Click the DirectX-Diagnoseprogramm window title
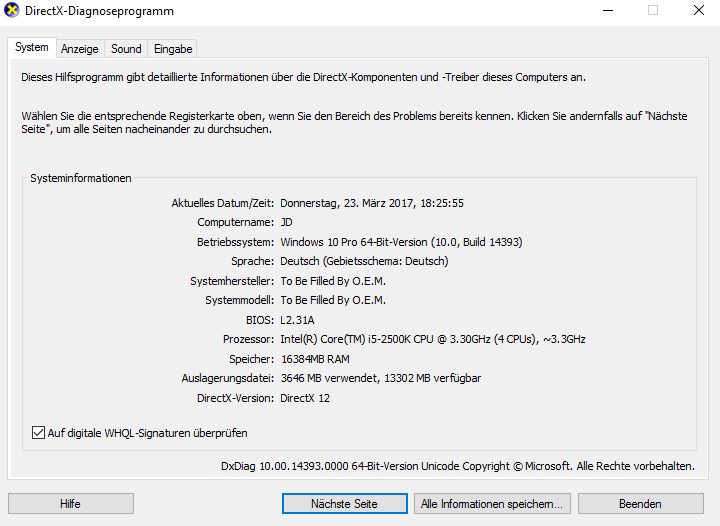 (x=100, y=11)
